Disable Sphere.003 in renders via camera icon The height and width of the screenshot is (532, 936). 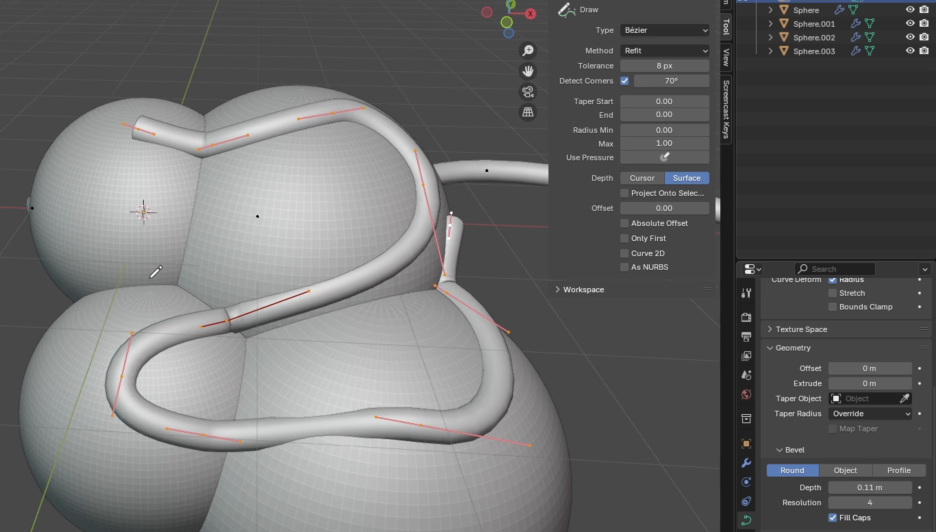point(924,51)
